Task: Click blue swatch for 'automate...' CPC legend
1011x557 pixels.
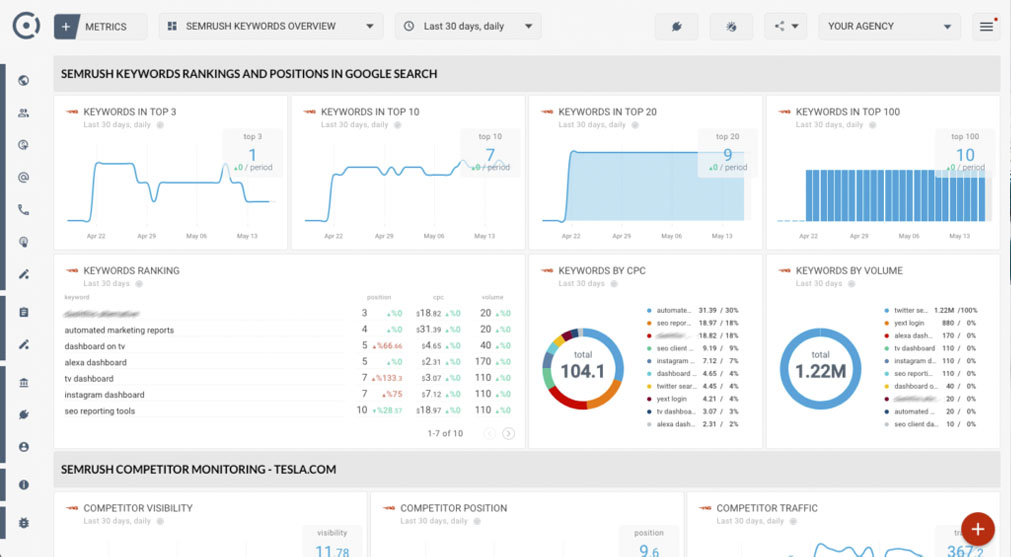Action: (x=649, y=310)
